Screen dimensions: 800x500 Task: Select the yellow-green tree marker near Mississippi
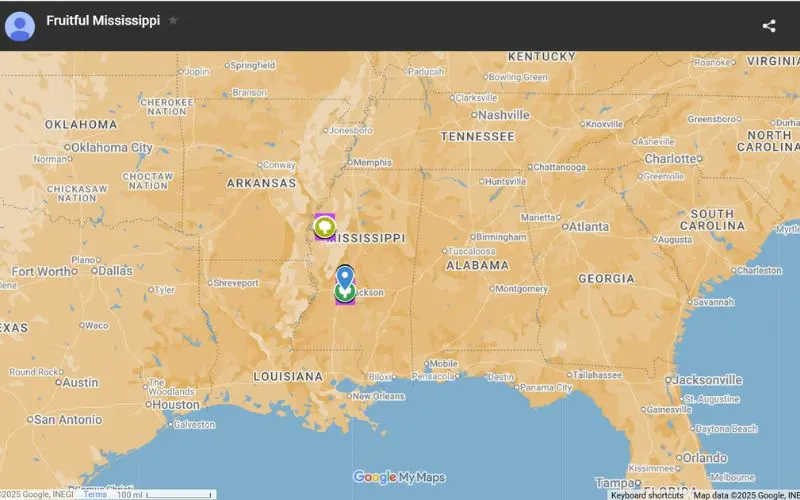coord(324,227)
